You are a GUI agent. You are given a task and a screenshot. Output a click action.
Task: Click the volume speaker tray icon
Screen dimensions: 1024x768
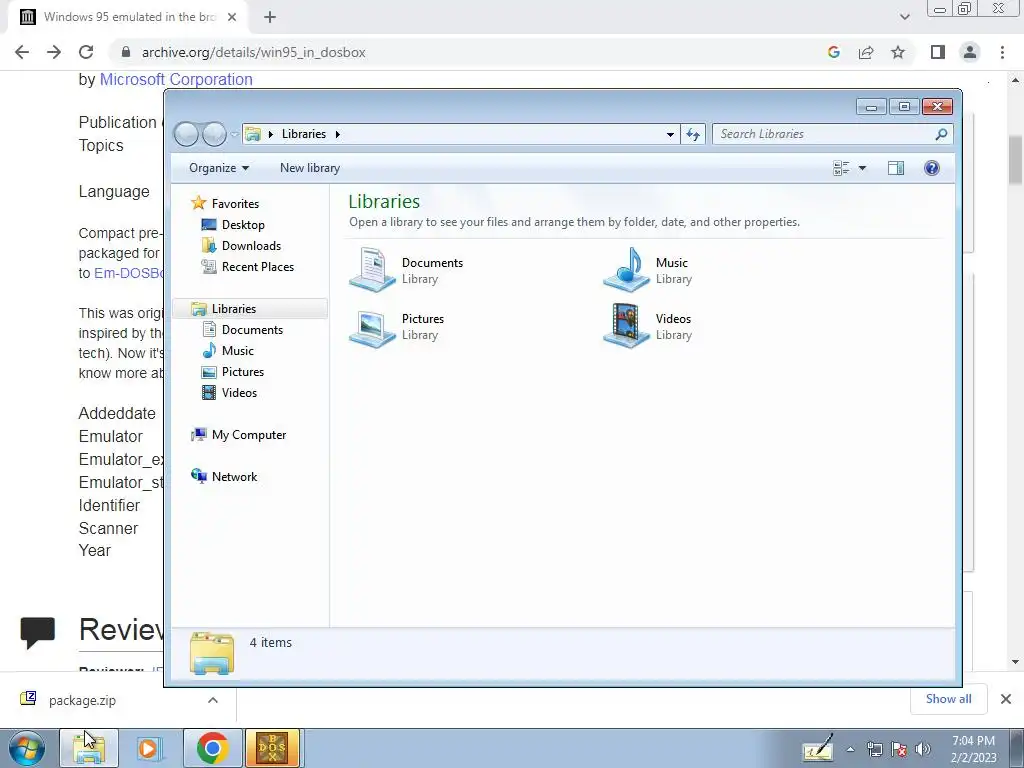click(922, 749)
